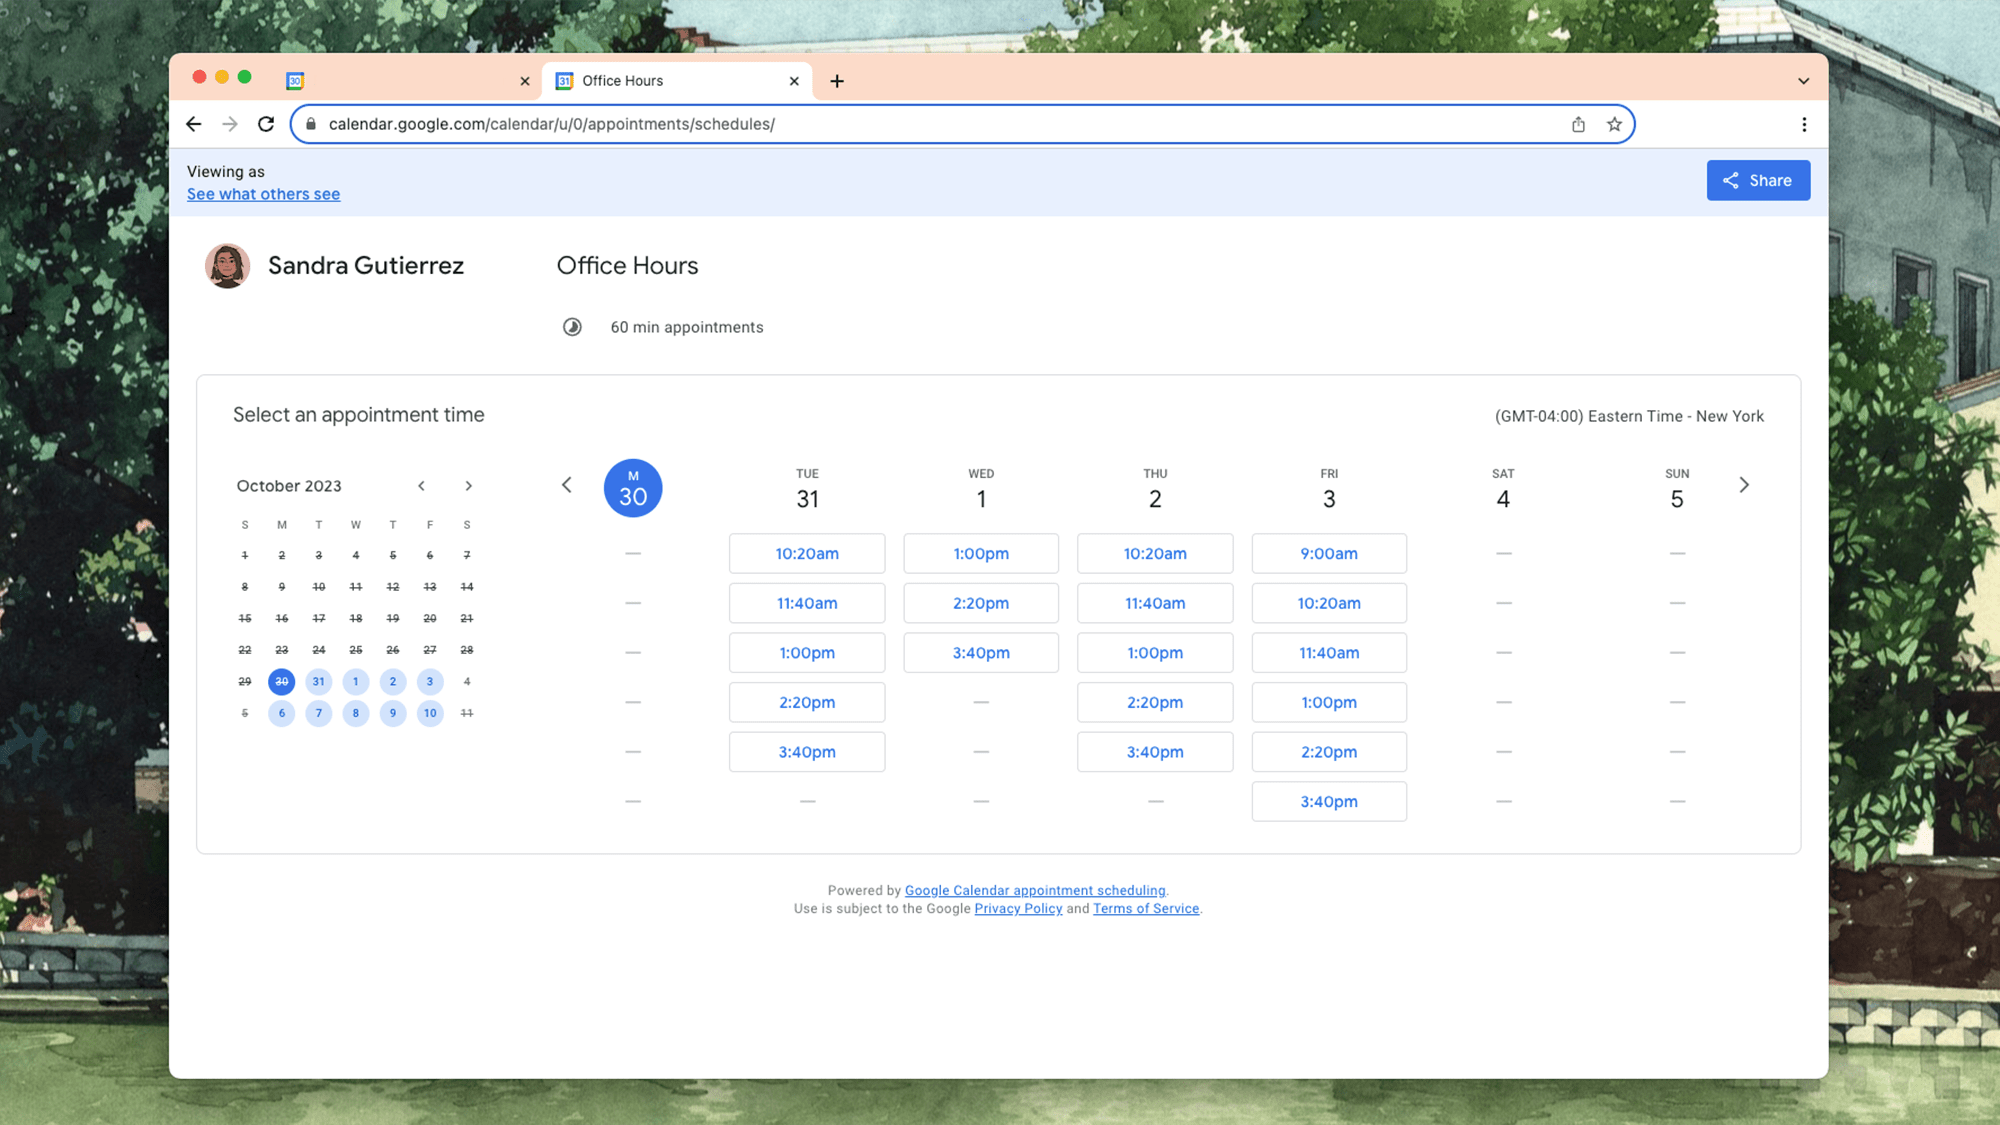Screen dimensions: 2000x1125
Task: Book Tuesday 10:20am appointment slot
Action: [807, 553]
